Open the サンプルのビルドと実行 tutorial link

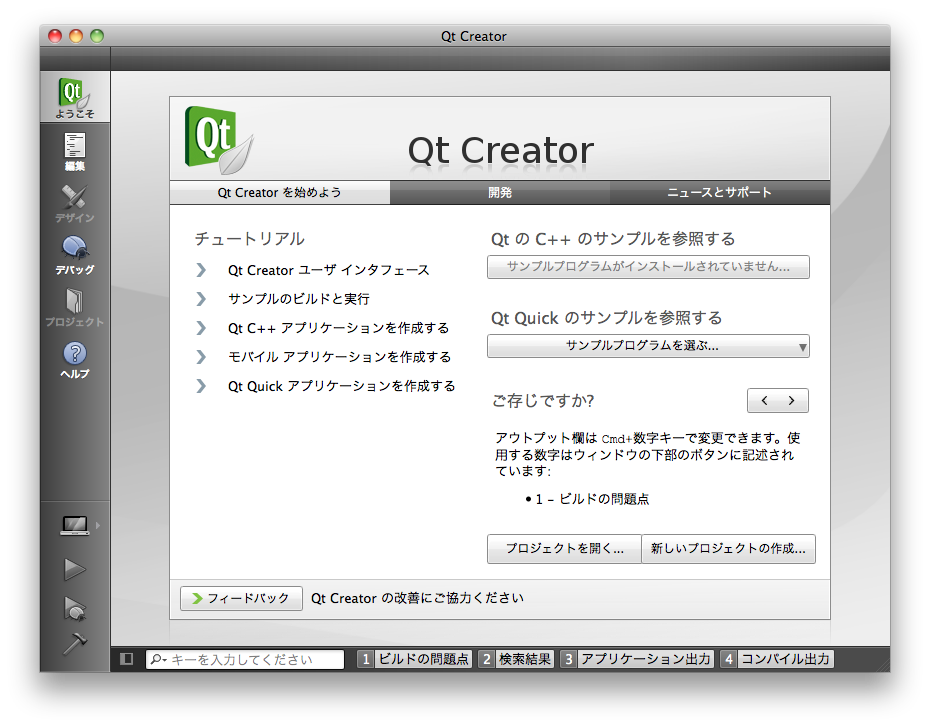(298, 299)
